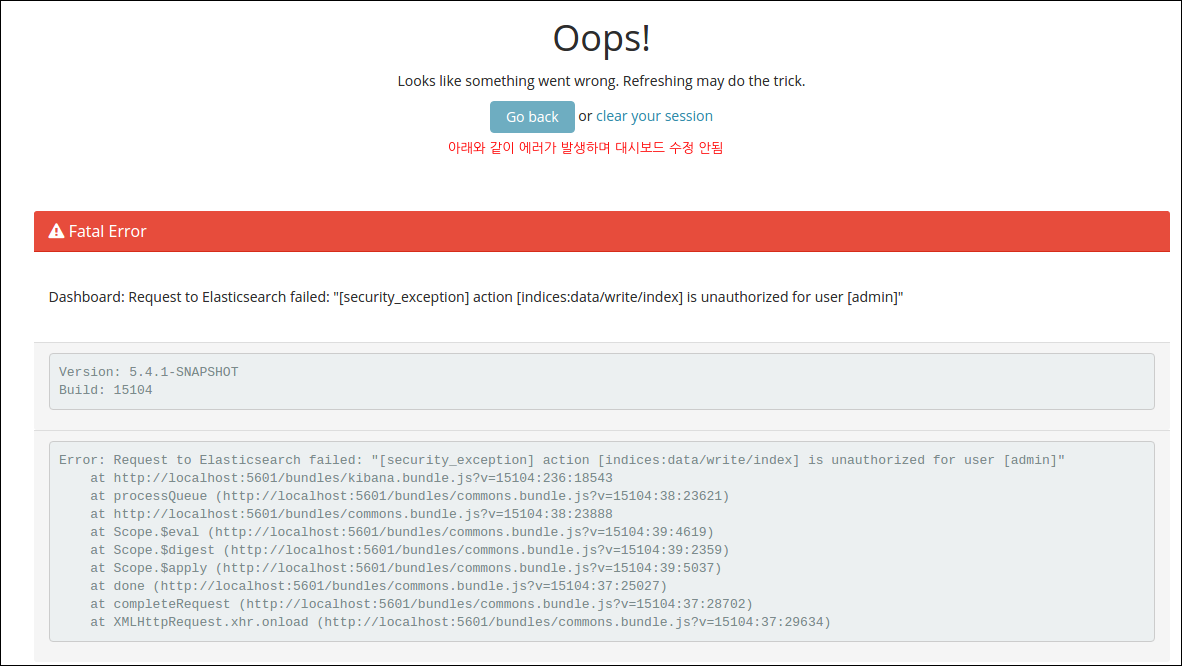
Task: Click the 'Error: Request to Elasticsearch failed' trace line
Action: click(562, 460)
